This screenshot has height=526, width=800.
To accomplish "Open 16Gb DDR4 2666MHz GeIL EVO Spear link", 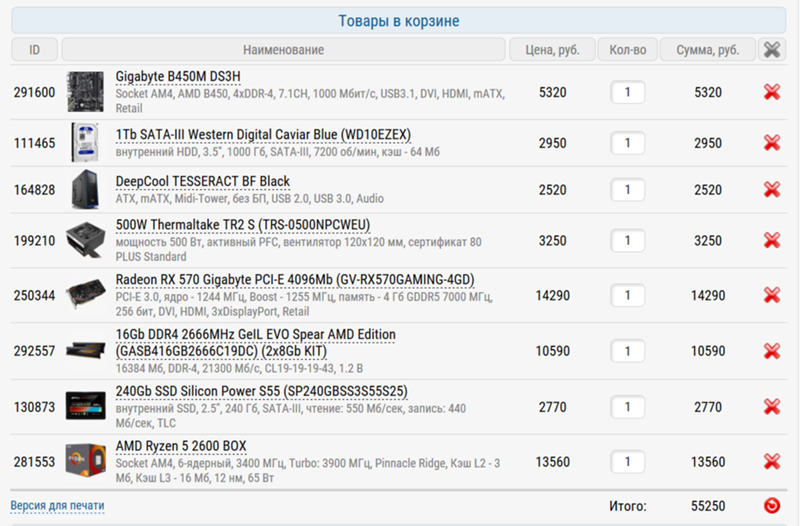I will [x=255, y=343].
